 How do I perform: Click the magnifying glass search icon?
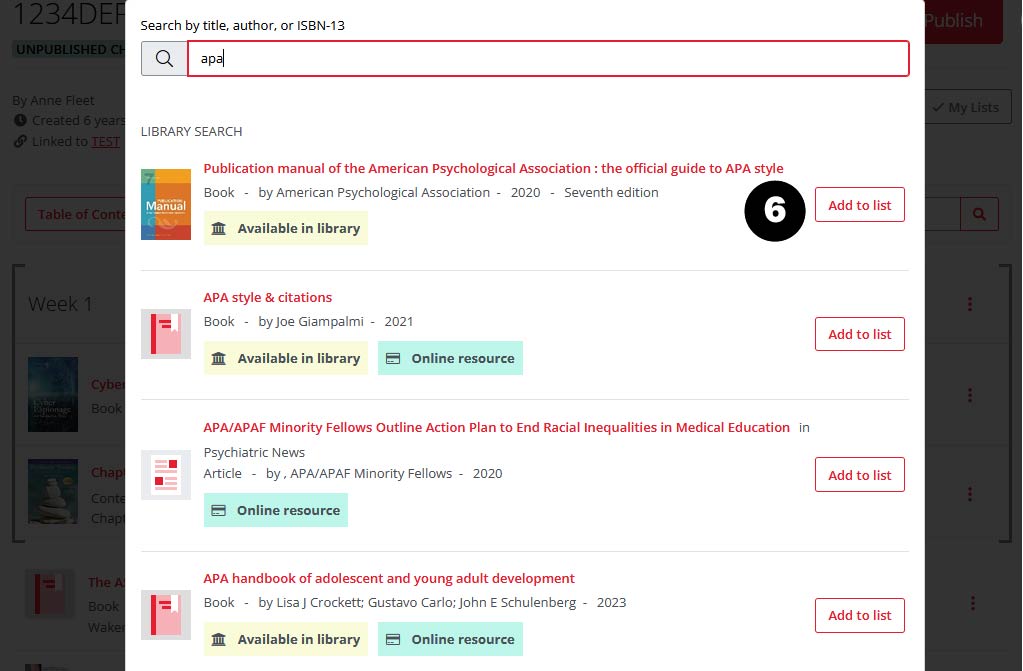click(164, 59)
